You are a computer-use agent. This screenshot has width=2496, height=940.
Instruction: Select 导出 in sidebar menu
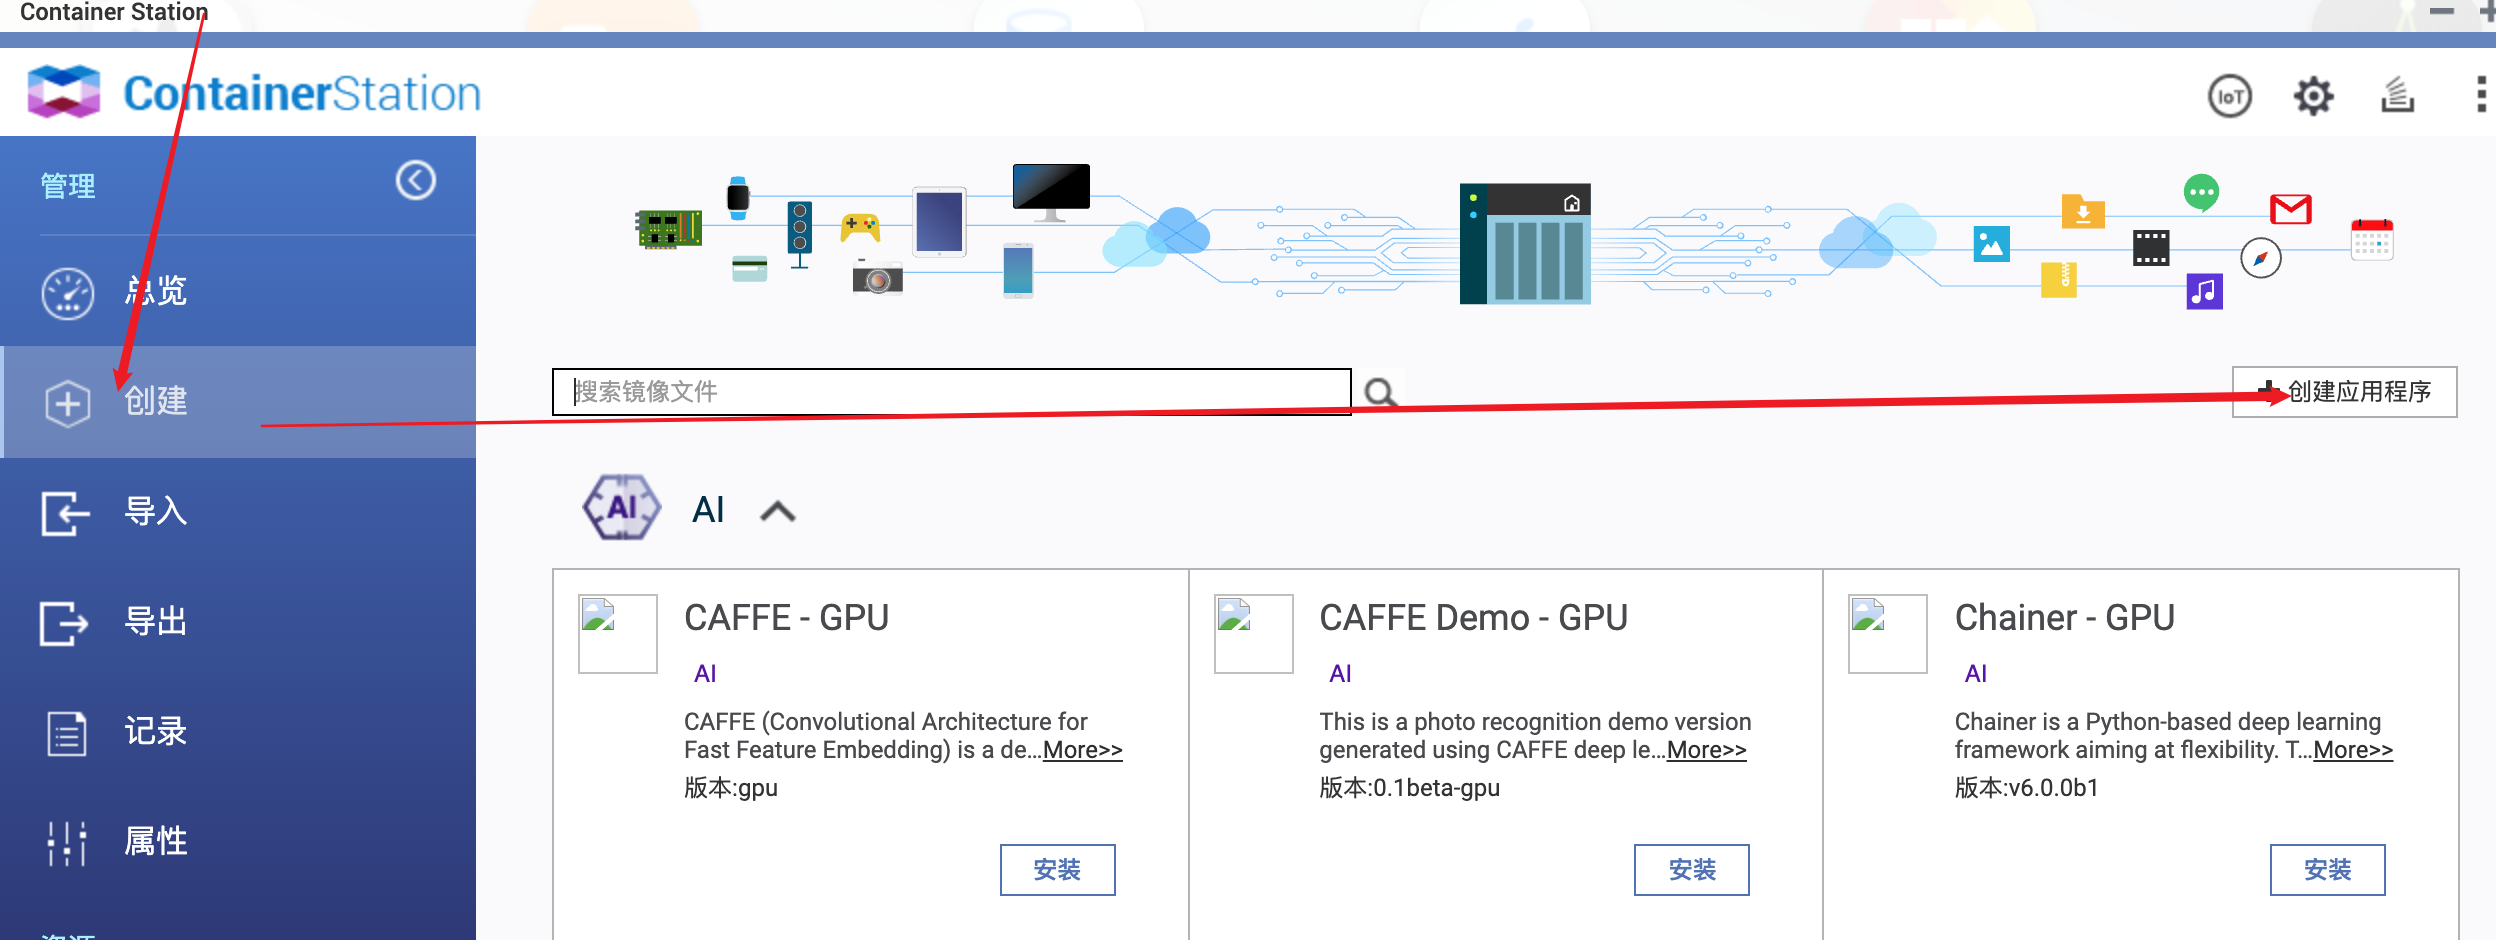pyautogui.click(x=238, y=622)
